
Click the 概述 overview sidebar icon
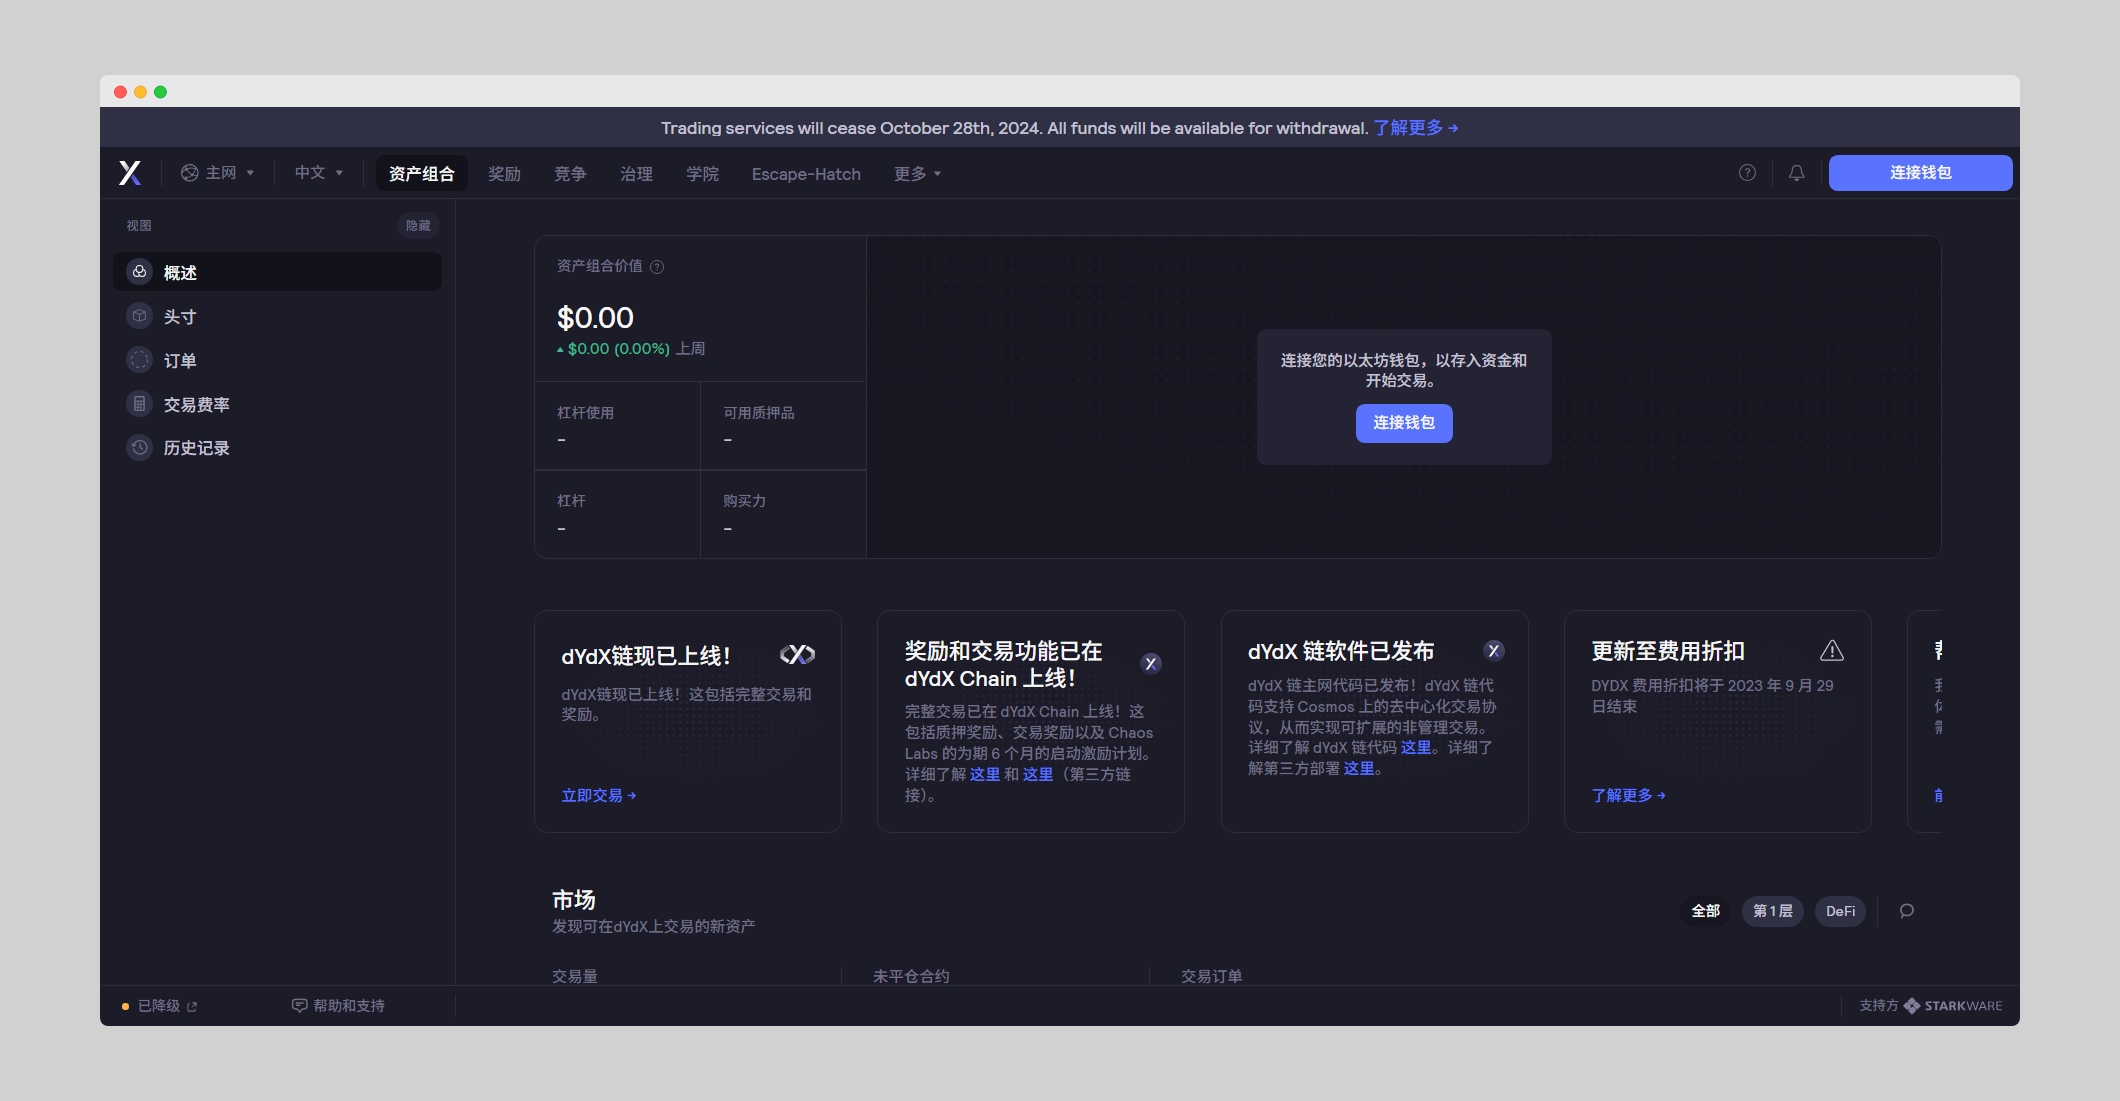(140, 272)
